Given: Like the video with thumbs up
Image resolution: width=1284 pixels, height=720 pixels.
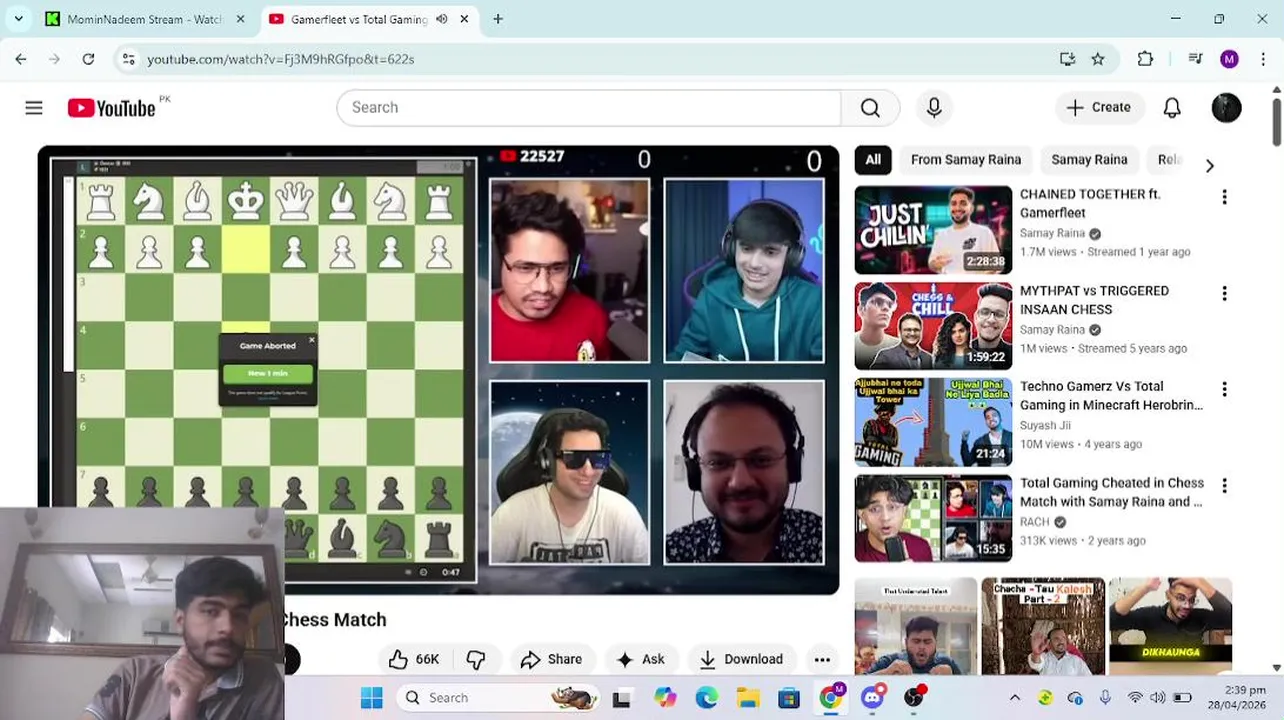Looking at the screenshot, I should point(413,659).
